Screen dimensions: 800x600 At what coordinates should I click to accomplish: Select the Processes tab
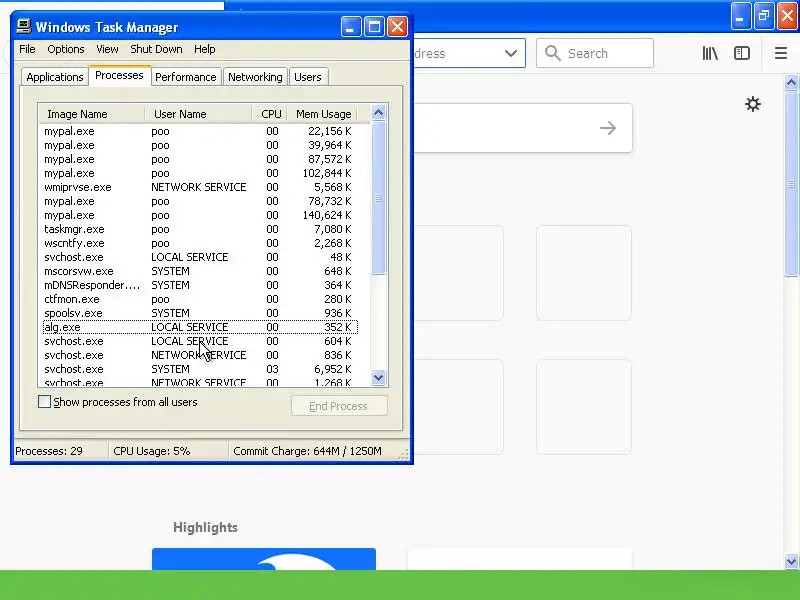[x=119, y=76]
